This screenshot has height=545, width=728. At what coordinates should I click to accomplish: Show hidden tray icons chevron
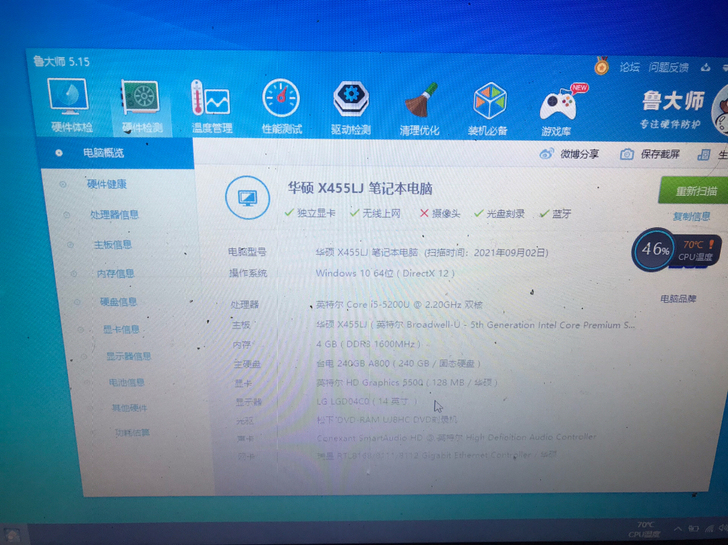pyautogui.click(x=678, y=529)
